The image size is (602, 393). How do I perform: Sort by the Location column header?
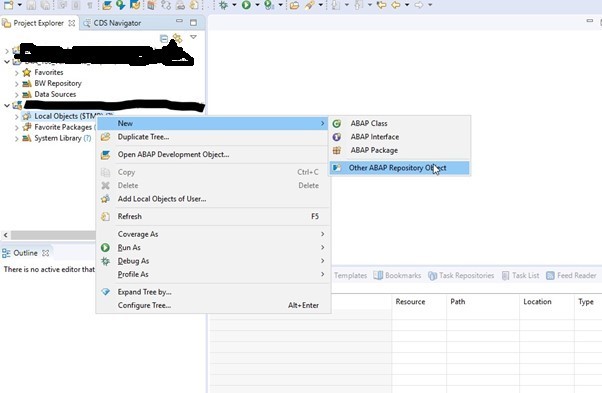pos(547,302)
